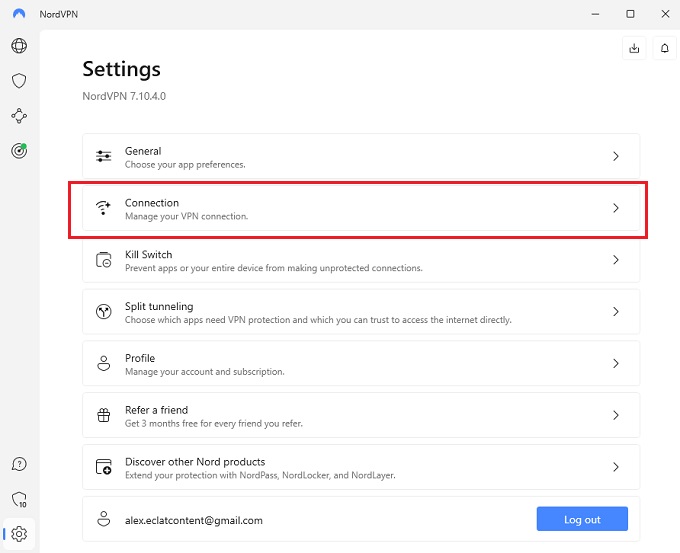Open the shield Threat Protection sidebar icon
680x553 pixels.
[19, 81]
